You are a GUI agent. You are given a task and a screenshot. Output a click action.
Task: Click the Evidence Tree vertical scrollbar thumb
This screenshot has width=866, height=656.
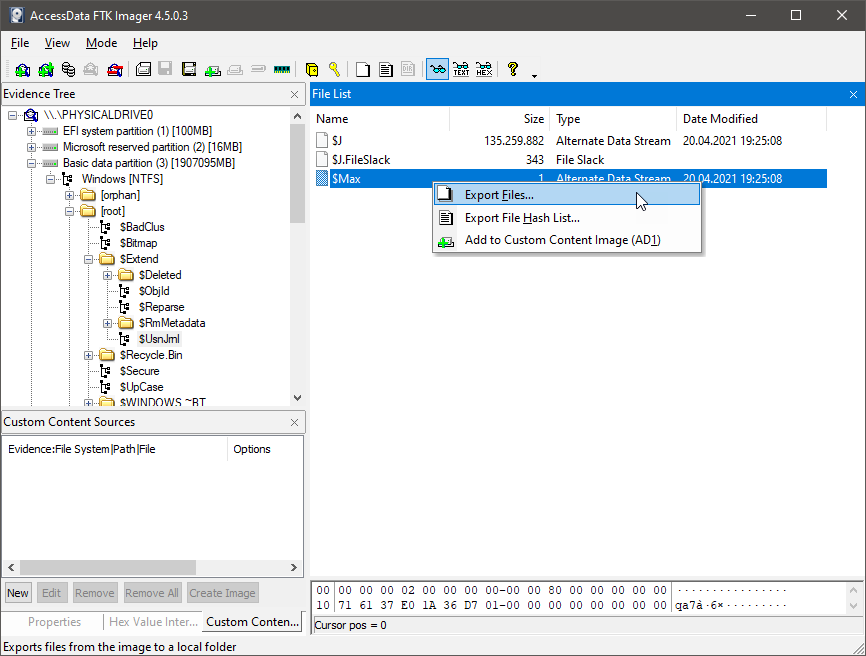click(x=298, y=174)
